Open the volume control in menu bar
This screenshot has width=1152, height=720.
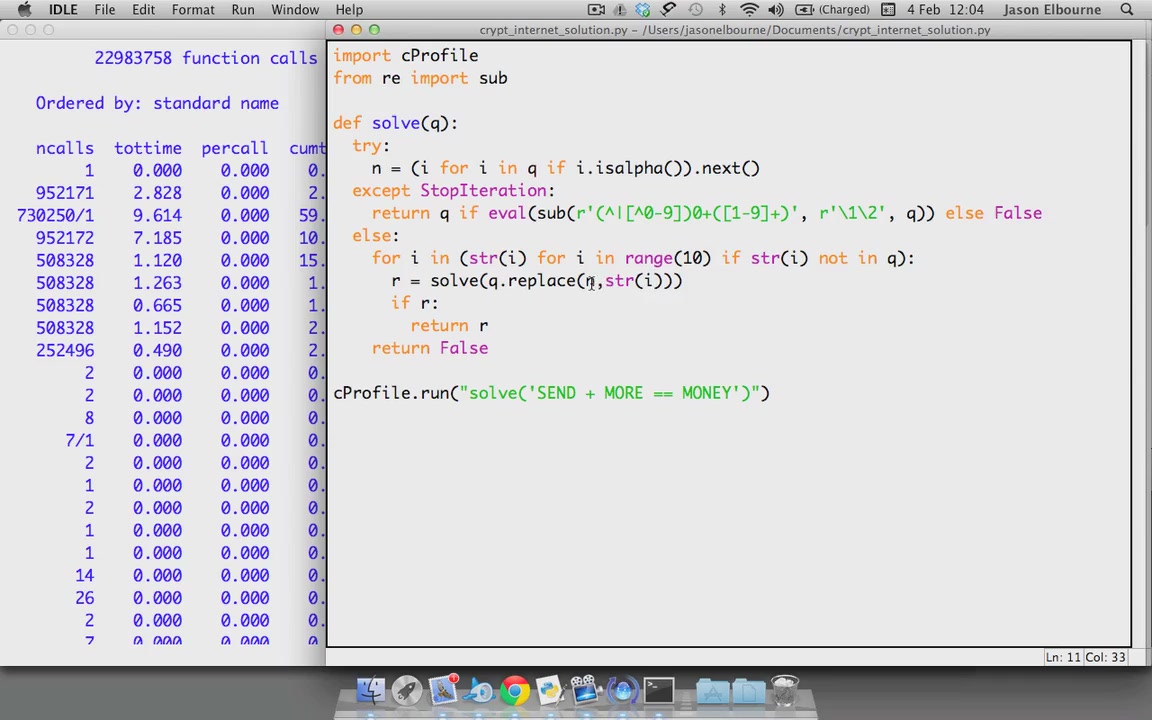click(776, 10)
